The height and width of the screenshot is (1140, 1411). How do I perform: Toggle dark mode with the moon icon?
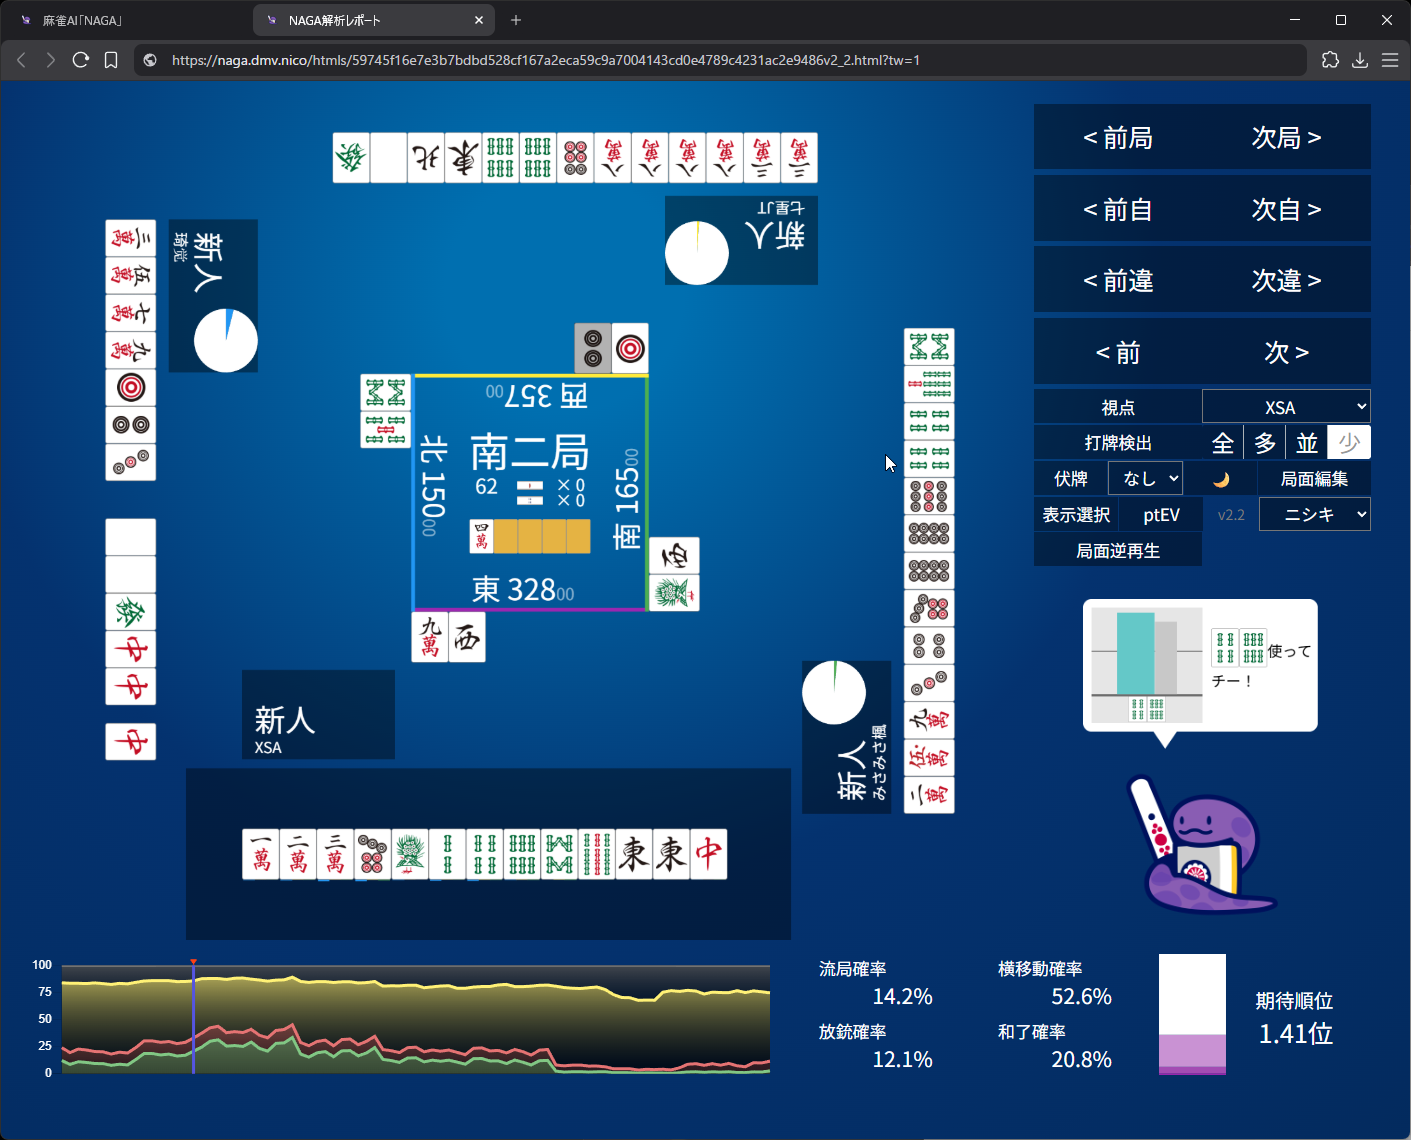pyautogui.click(x=1221, y=479)
